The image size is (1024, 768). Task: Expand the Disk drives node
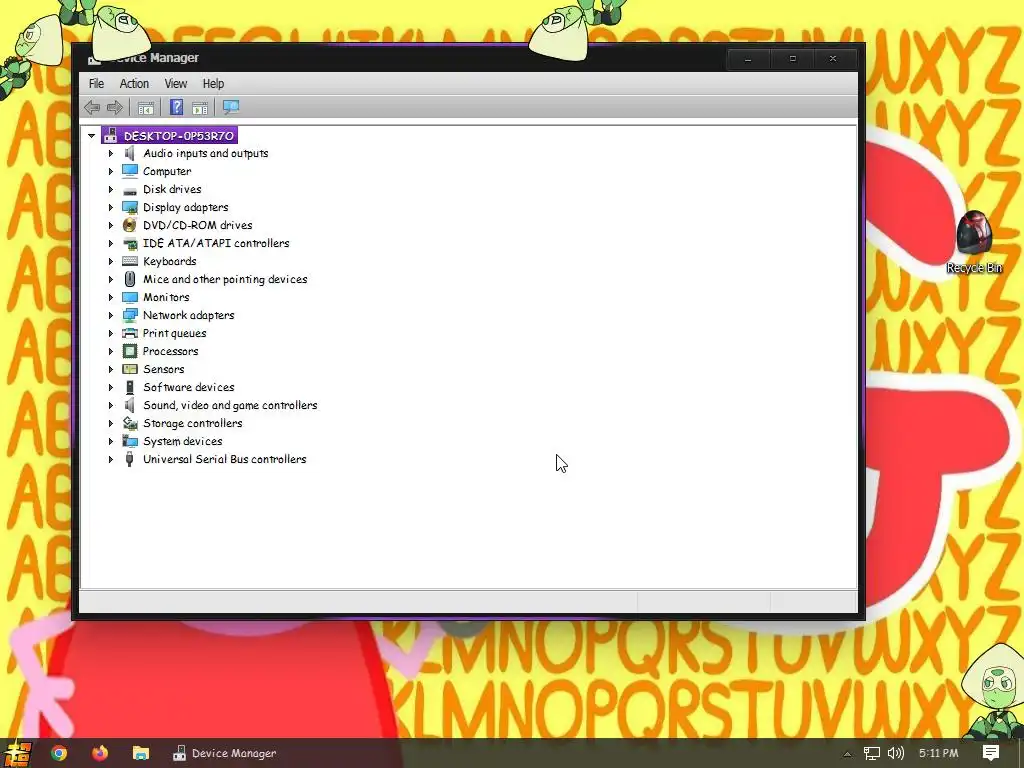(110, 189)
